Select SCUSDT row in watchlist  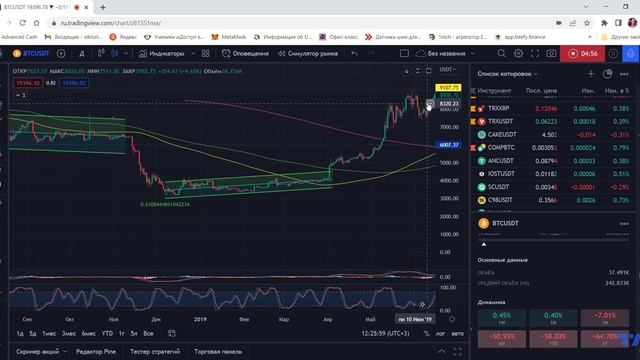pos(552,187)
